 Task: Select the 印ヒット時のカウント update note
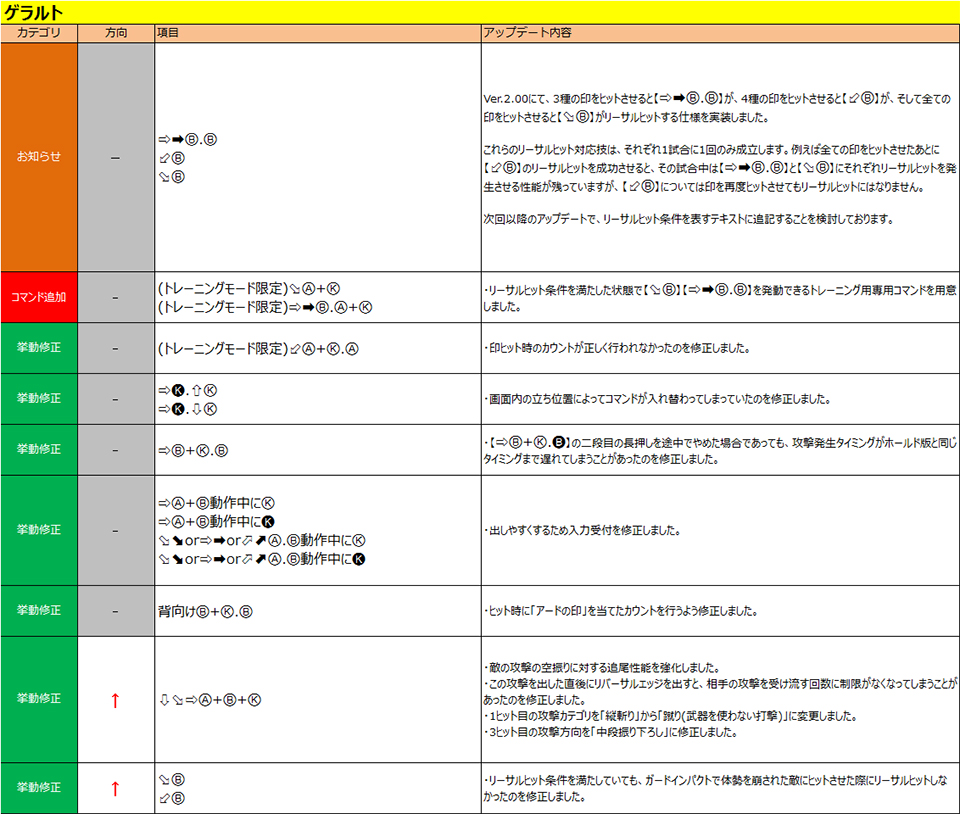616,349
